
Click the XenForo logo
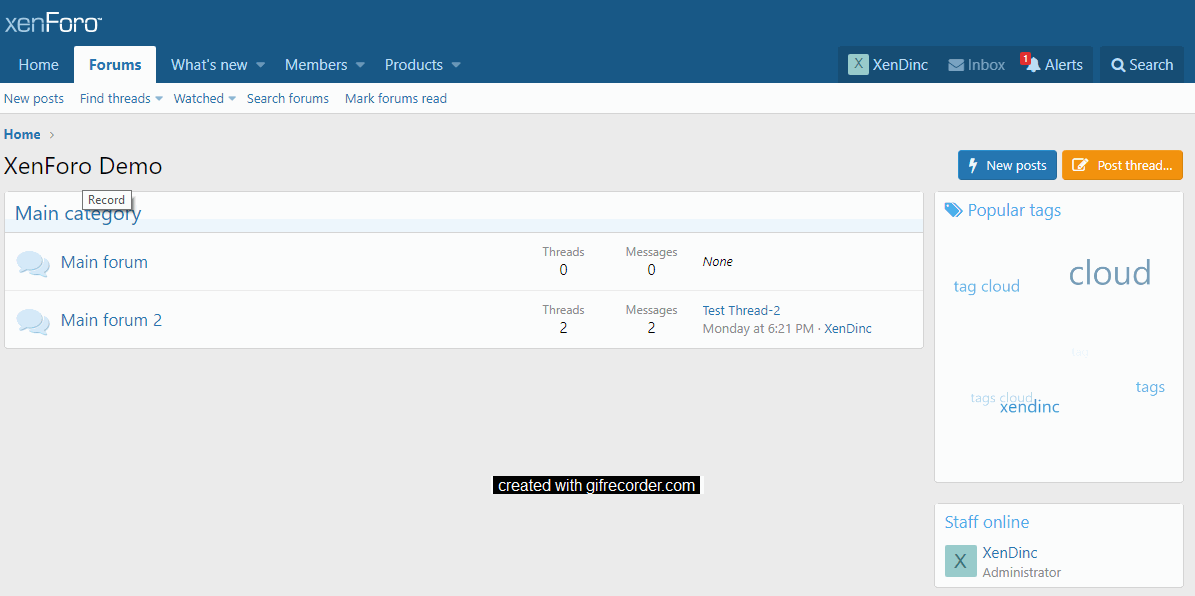pyautogui.click(x=53, y=23)
